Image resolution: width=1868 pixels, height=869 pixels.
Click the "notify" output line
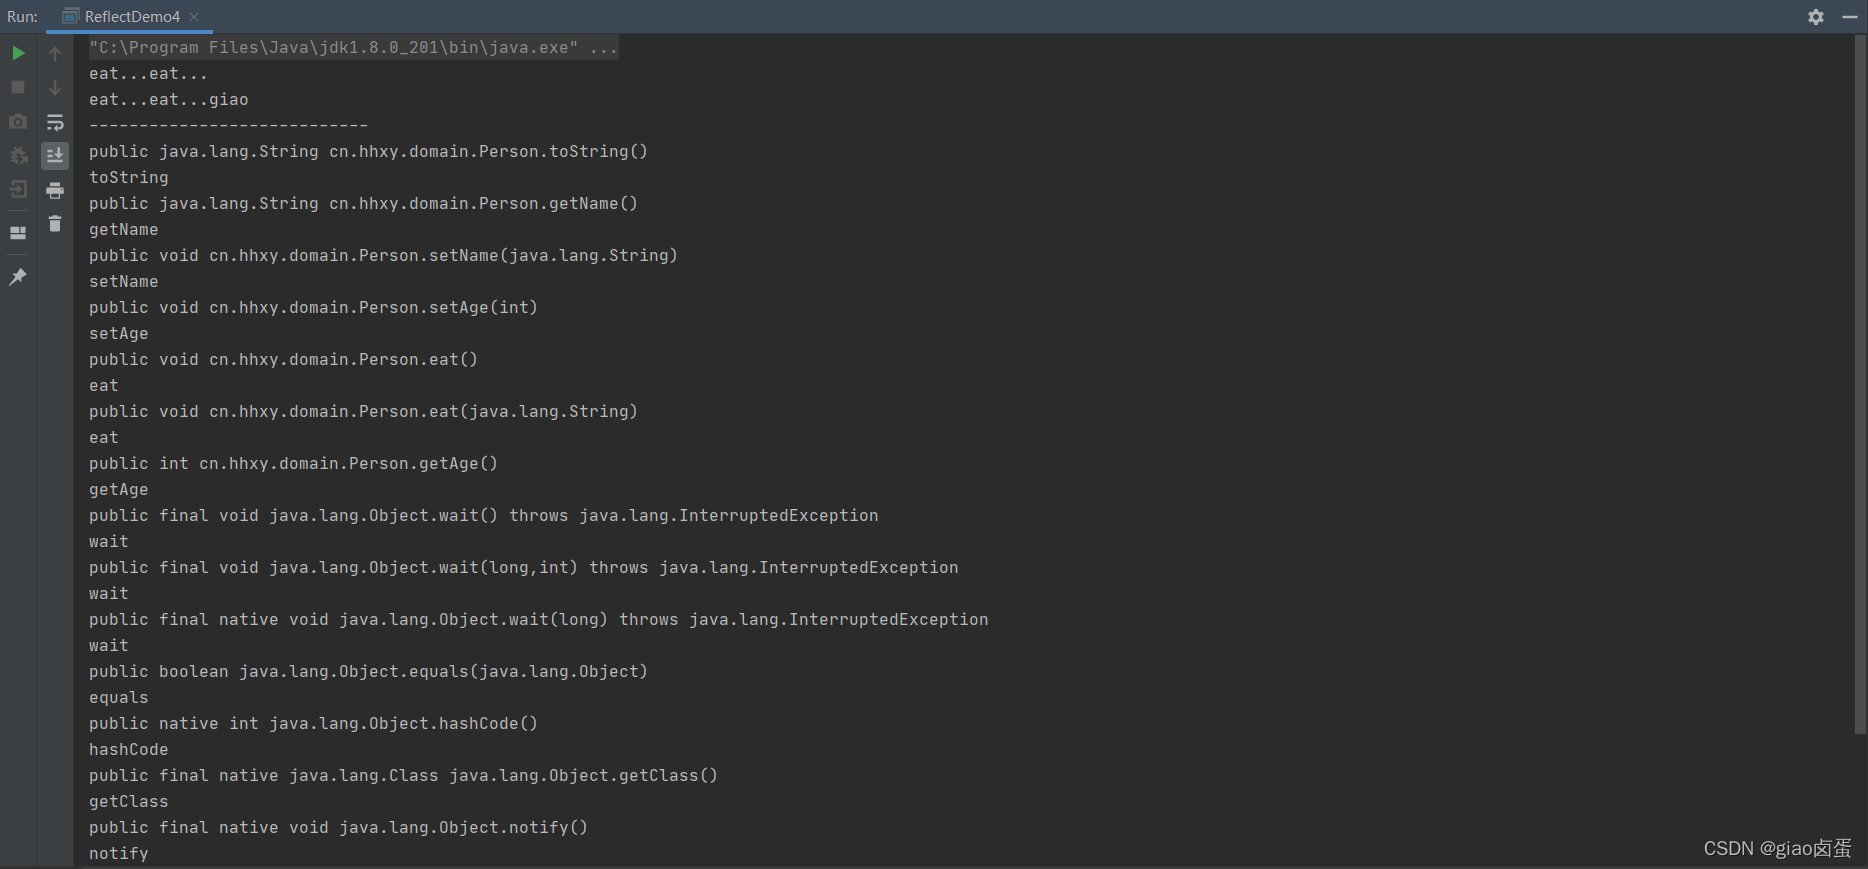pos(119,853)
